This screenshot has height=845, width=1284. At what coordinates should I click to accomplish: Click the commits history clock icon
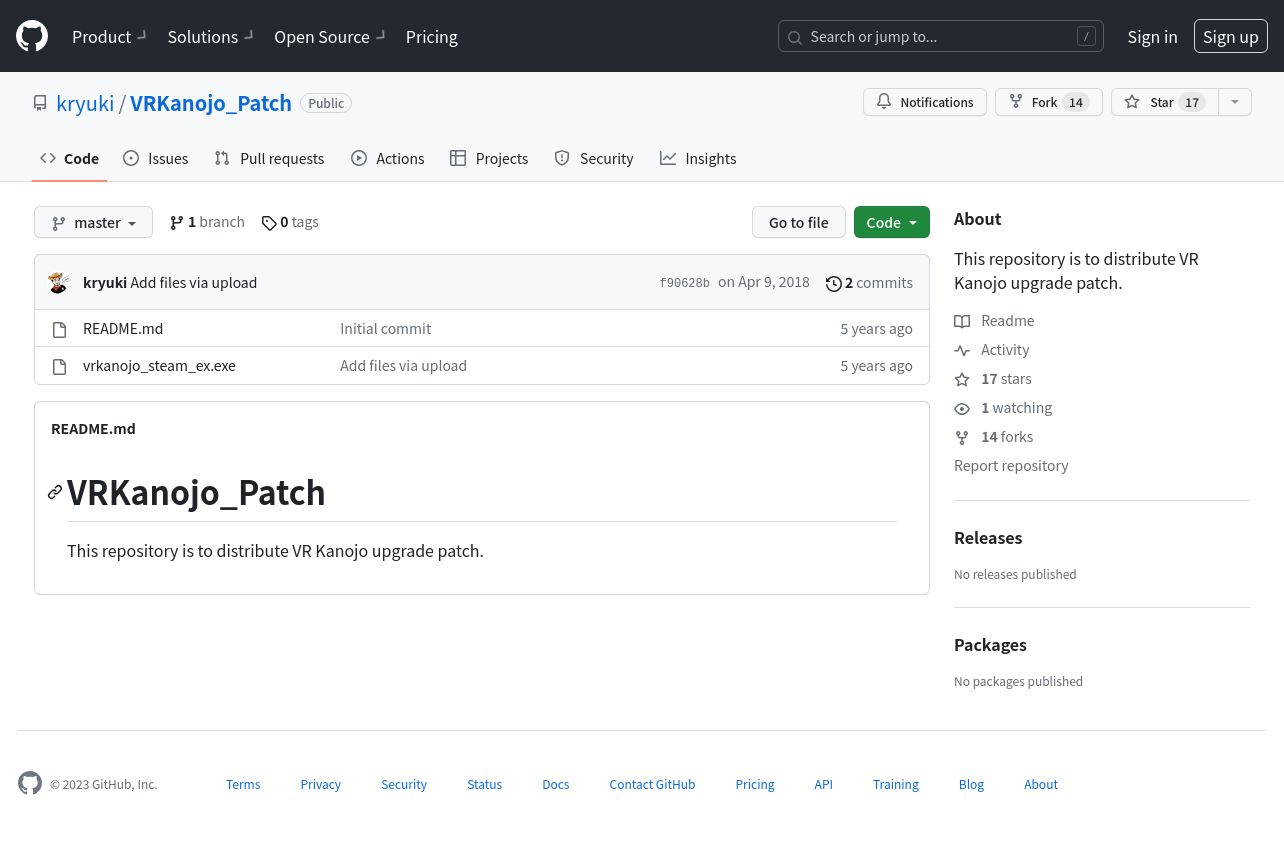833,284
